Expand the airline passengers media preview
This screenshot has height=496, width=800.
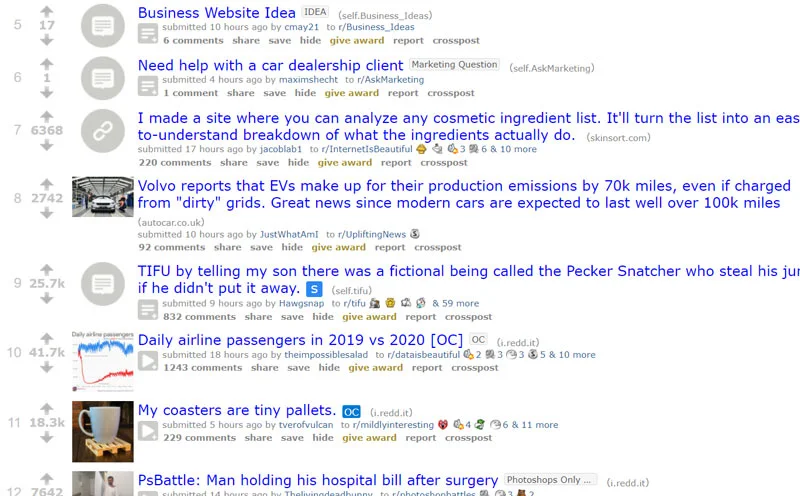(148, 361)
